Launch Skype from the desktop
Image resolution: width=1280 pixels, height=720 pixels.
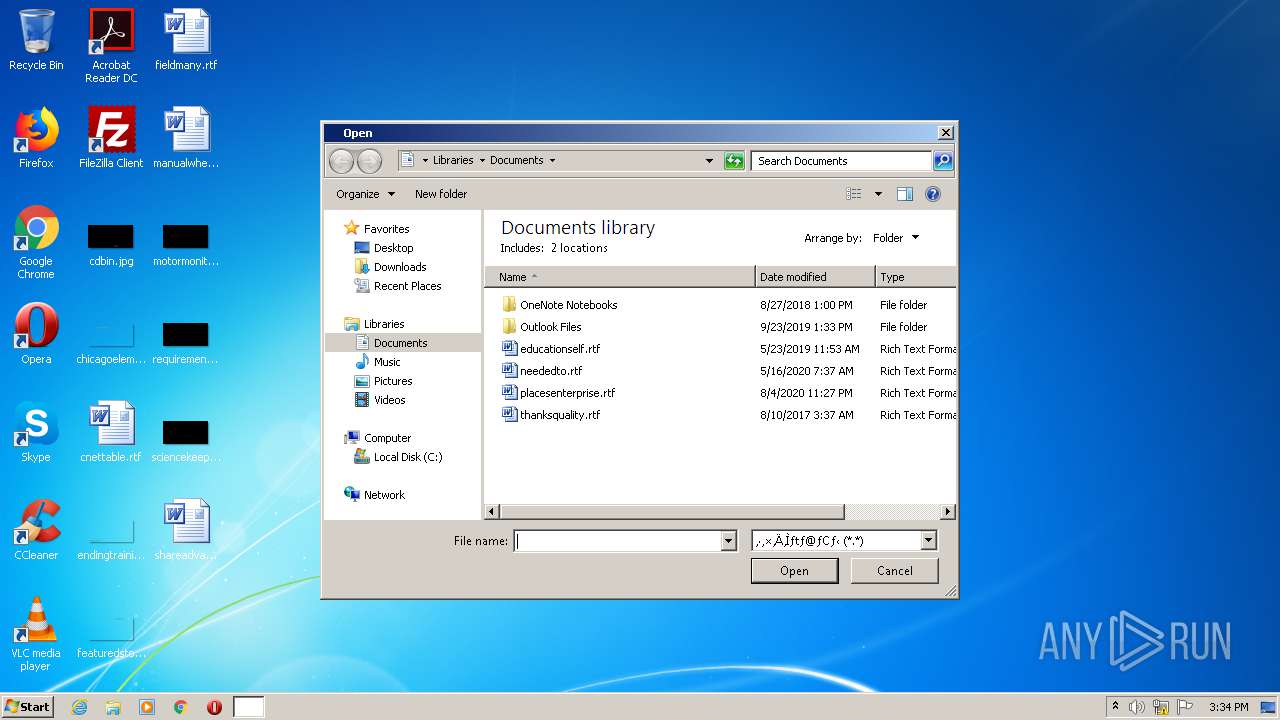pos(36,432)
